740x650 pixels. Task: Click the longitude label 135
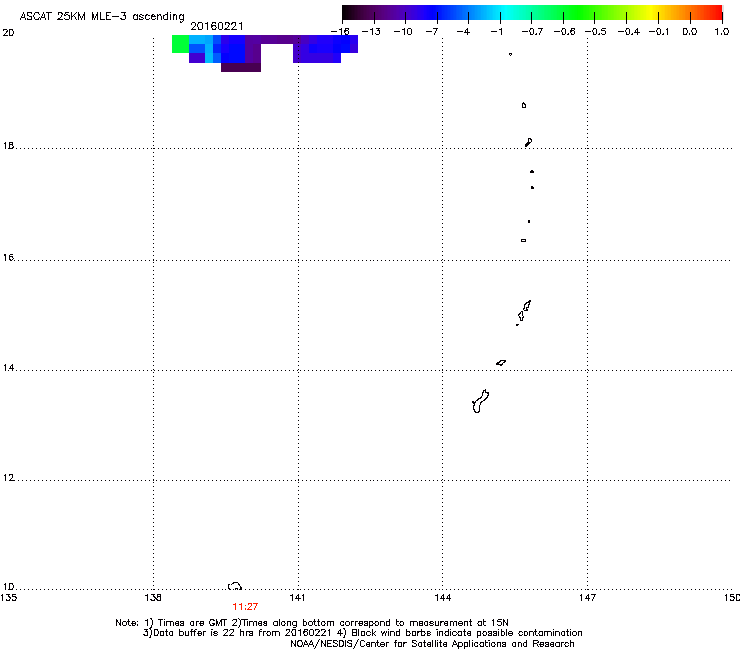click(x=8, y=598)
